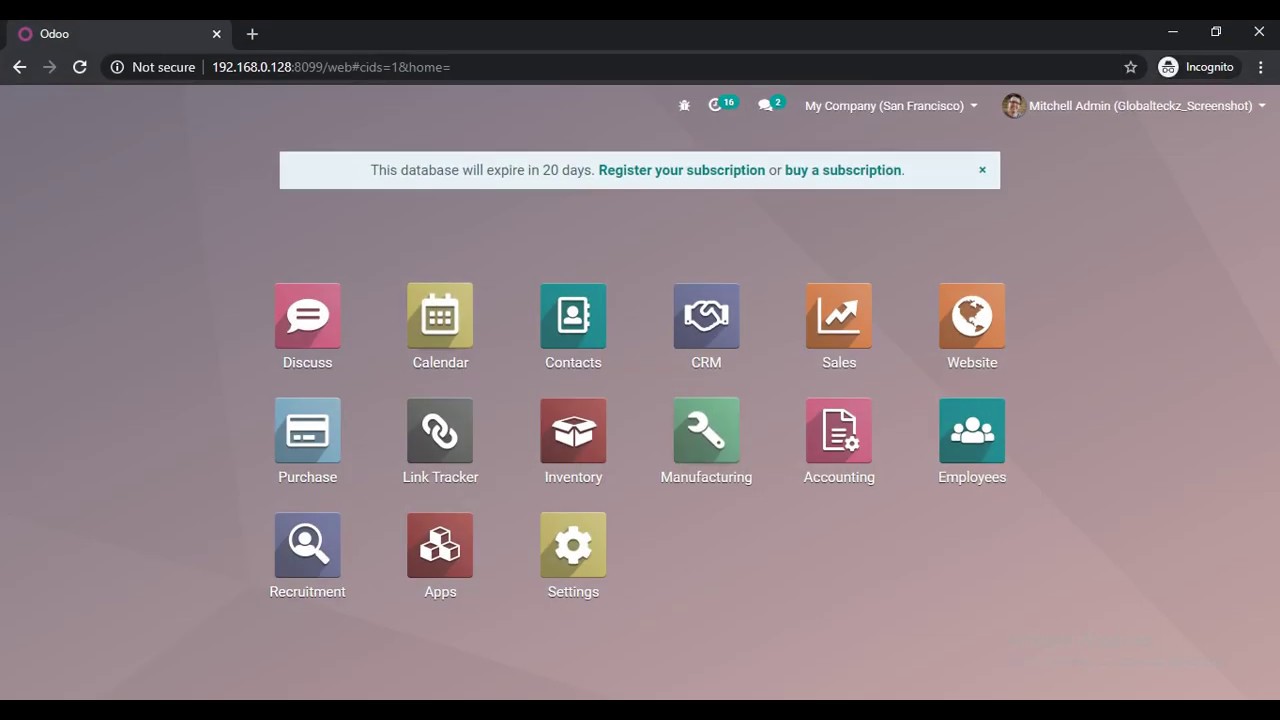Open Mitchell Admin user menu

1134,105
